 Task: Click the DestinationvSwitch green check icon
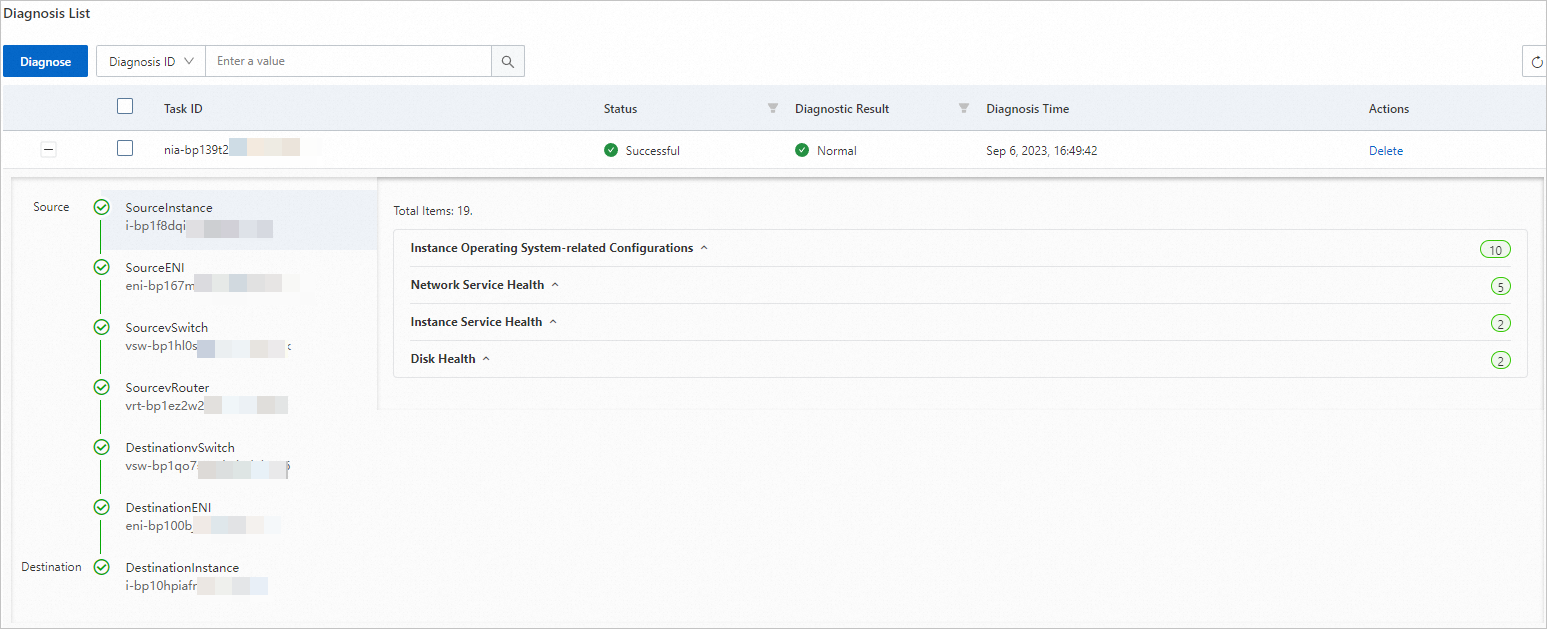click(x=101, y=447)
